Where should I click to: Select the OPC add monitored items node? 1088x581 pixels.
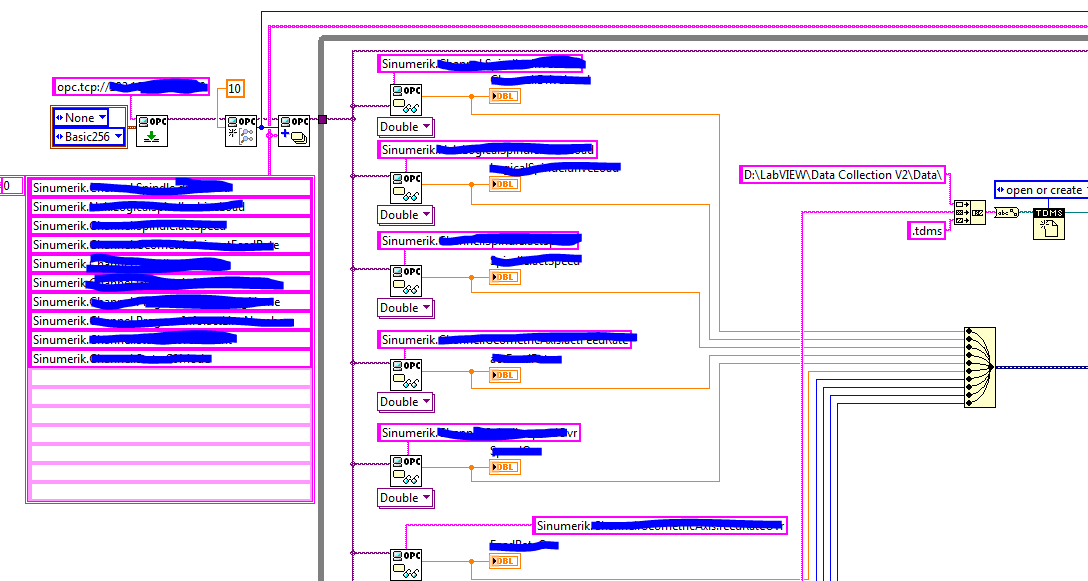pos(294,130)
